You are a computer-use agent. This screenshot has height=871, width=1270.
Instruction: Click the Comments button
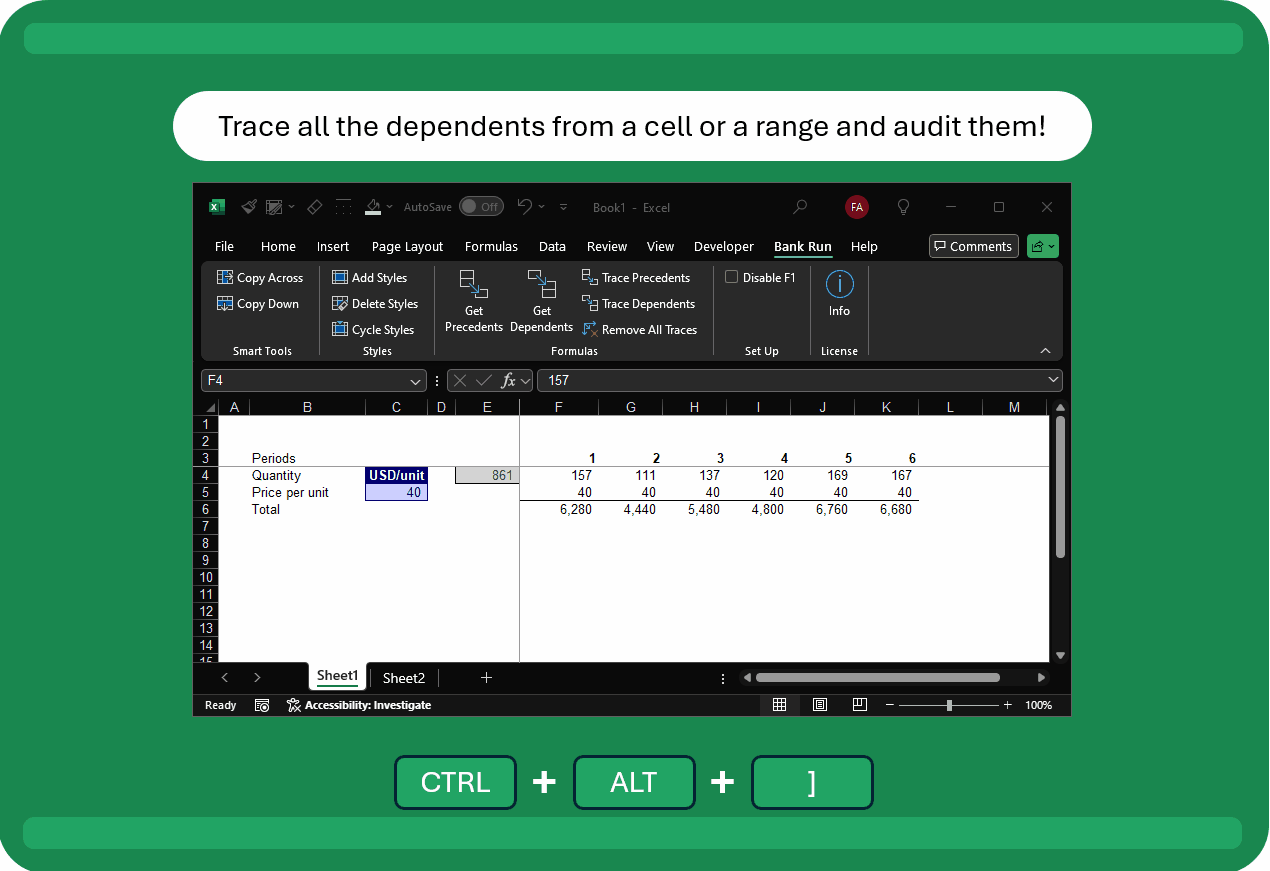973,247
